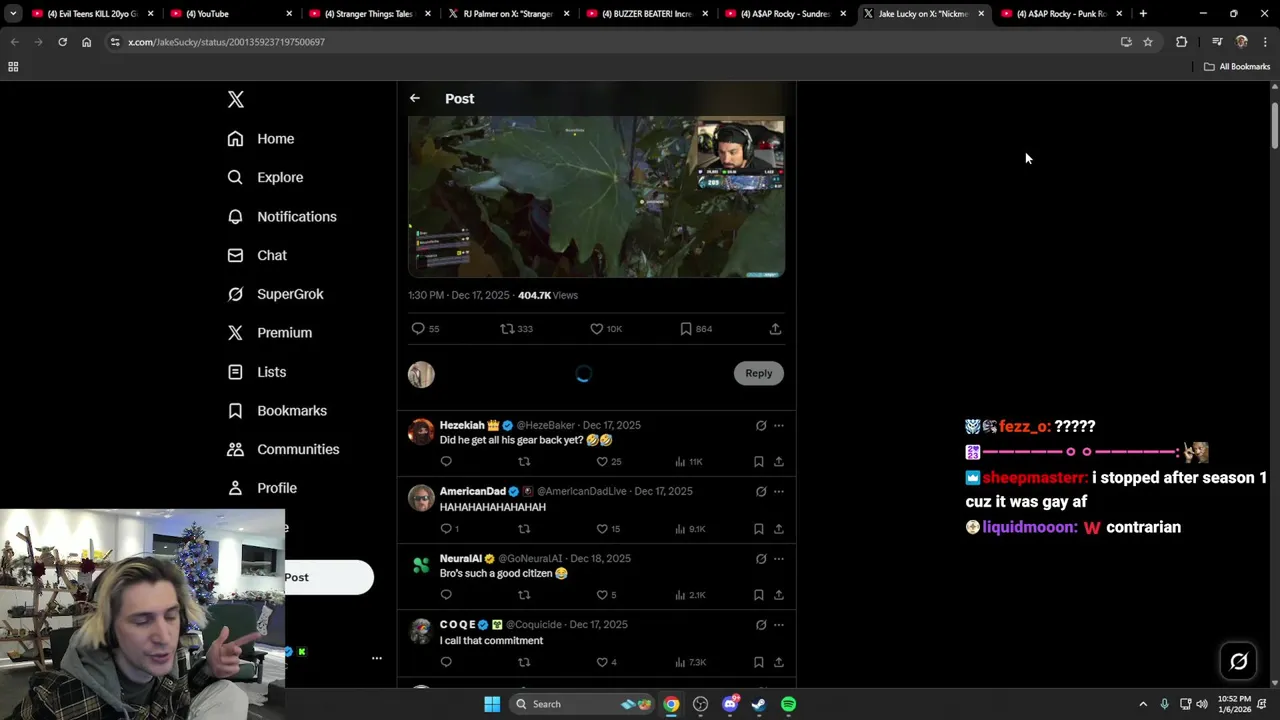Open more options on C O Q E's reply

779,624
